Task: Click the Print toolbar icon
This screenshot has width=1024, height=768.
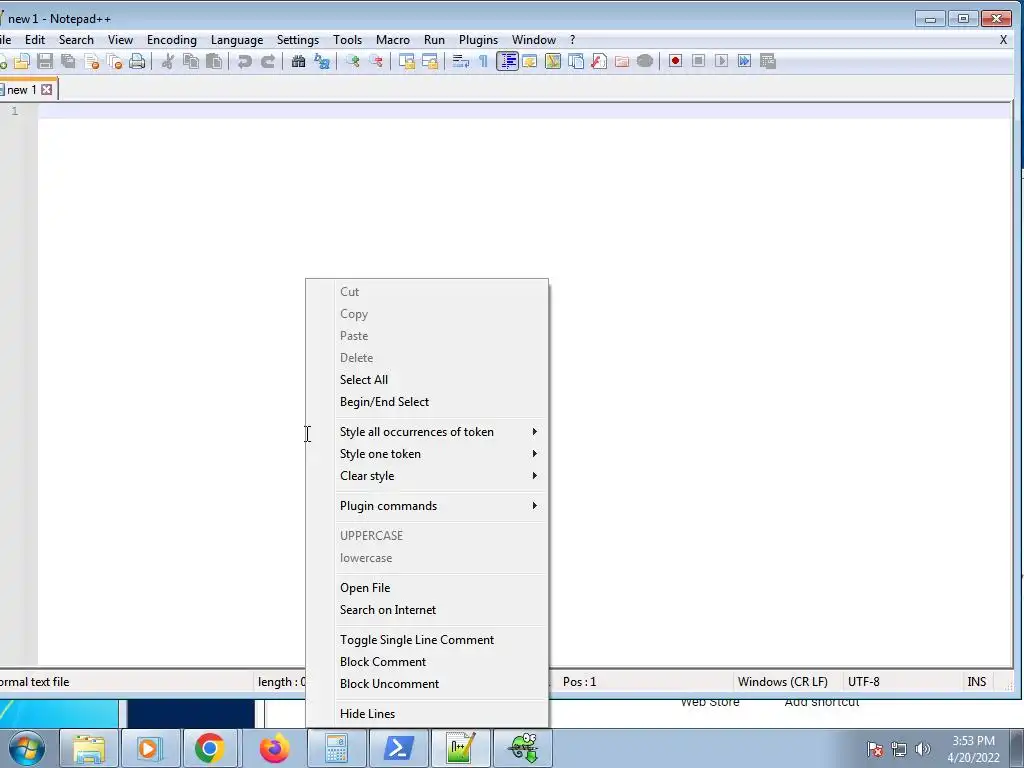Action: 137,61
